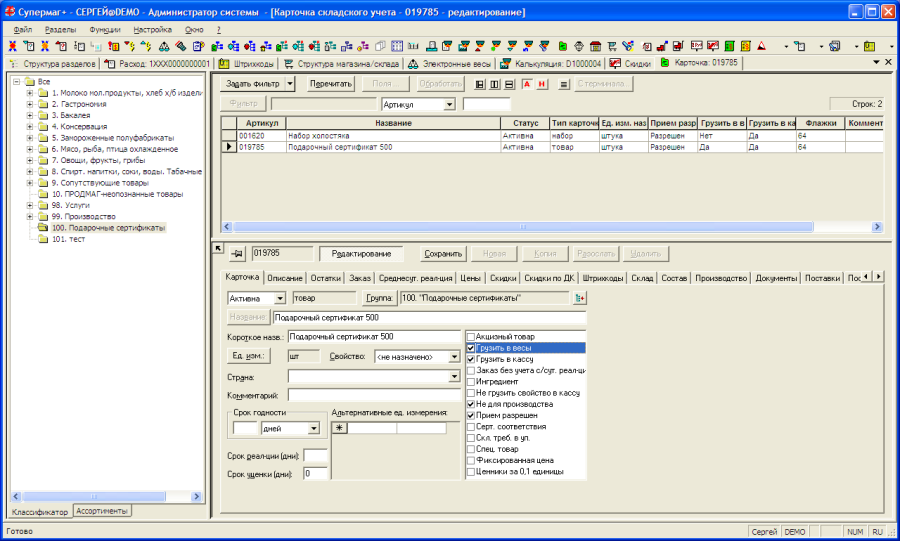Enable the Акцизный товар checkbox

471,338
